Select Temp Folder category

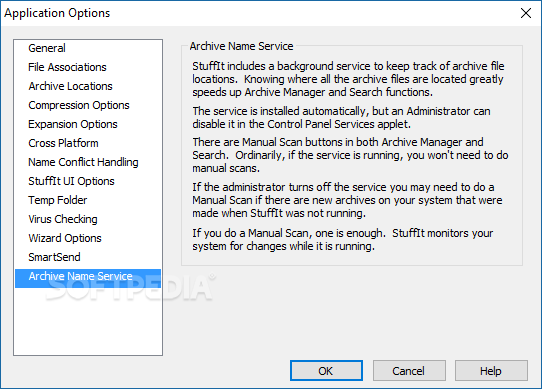click(88, 201)
